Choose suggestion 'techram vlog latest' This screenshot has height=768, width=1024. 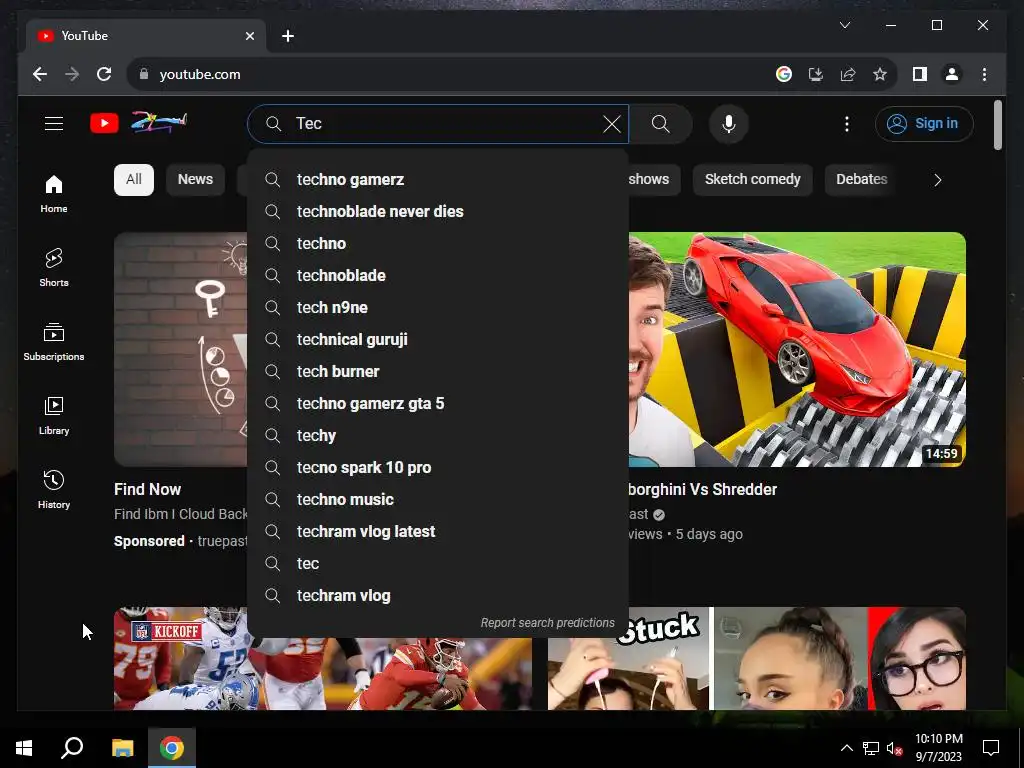click(438, 532)
